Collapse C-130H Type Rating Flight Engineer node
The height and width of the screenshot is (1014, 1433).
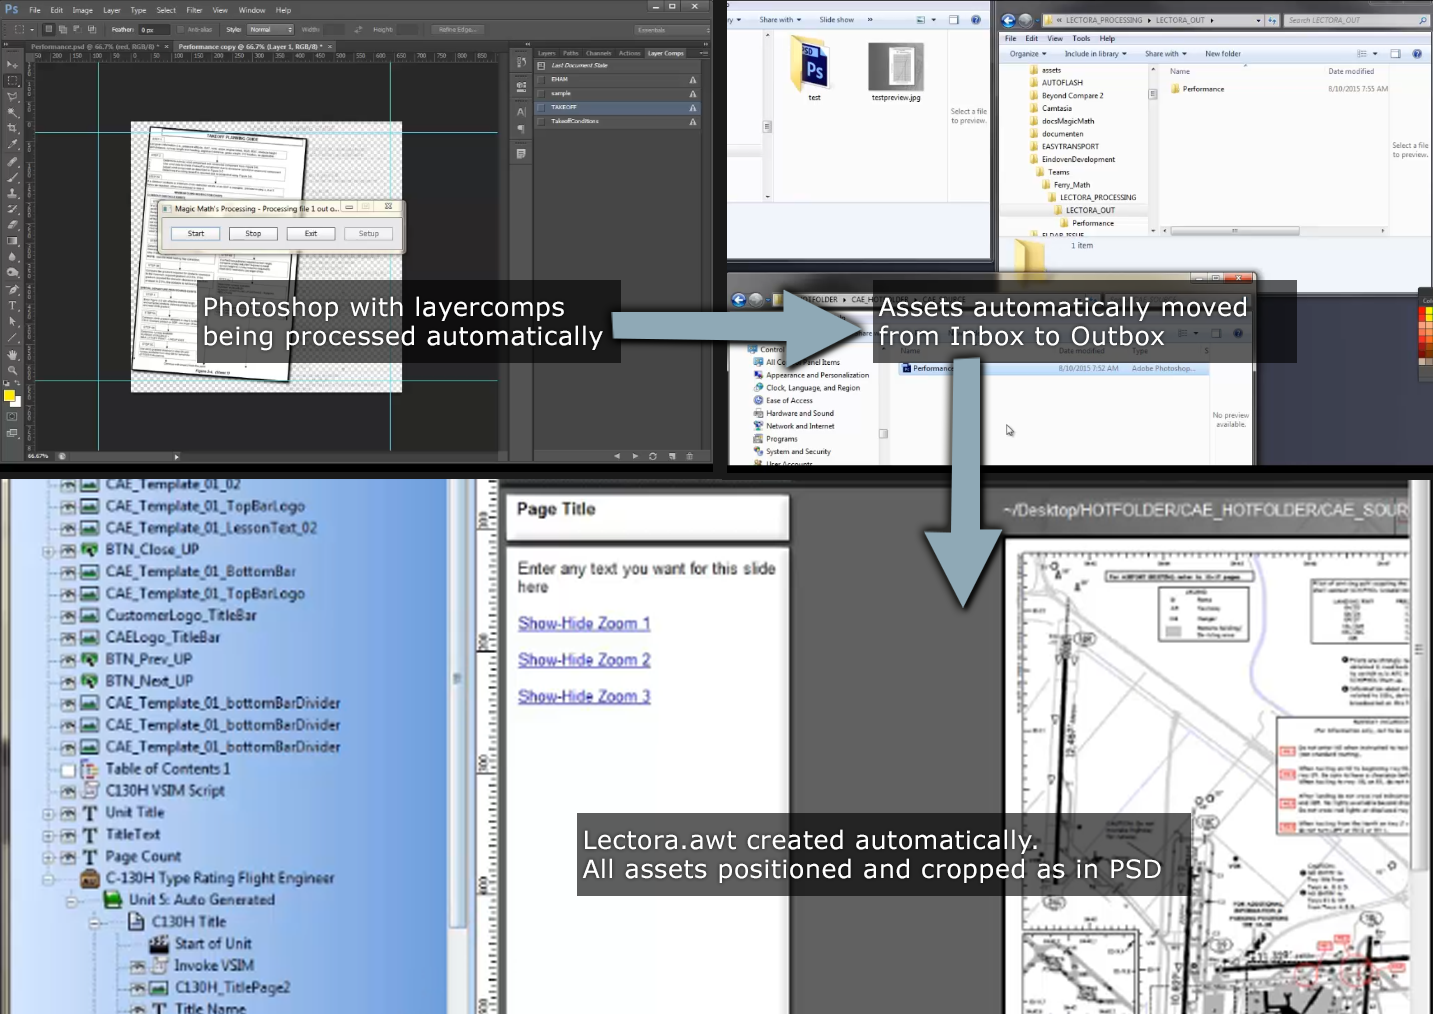48,880
